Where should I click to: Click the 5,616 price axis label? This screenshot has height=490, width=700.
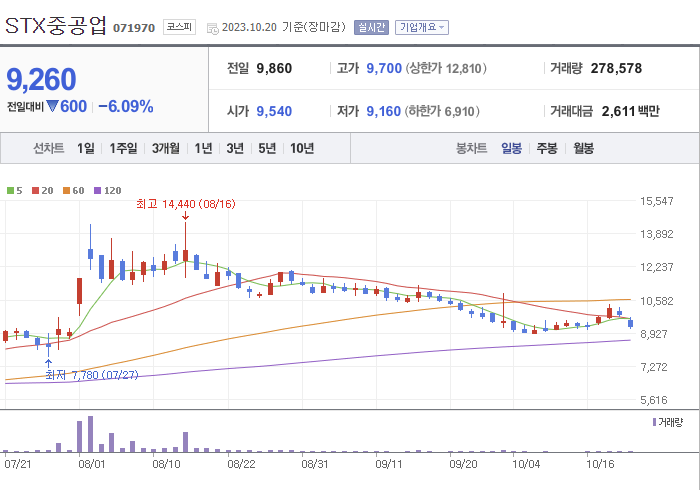(654, 400)
